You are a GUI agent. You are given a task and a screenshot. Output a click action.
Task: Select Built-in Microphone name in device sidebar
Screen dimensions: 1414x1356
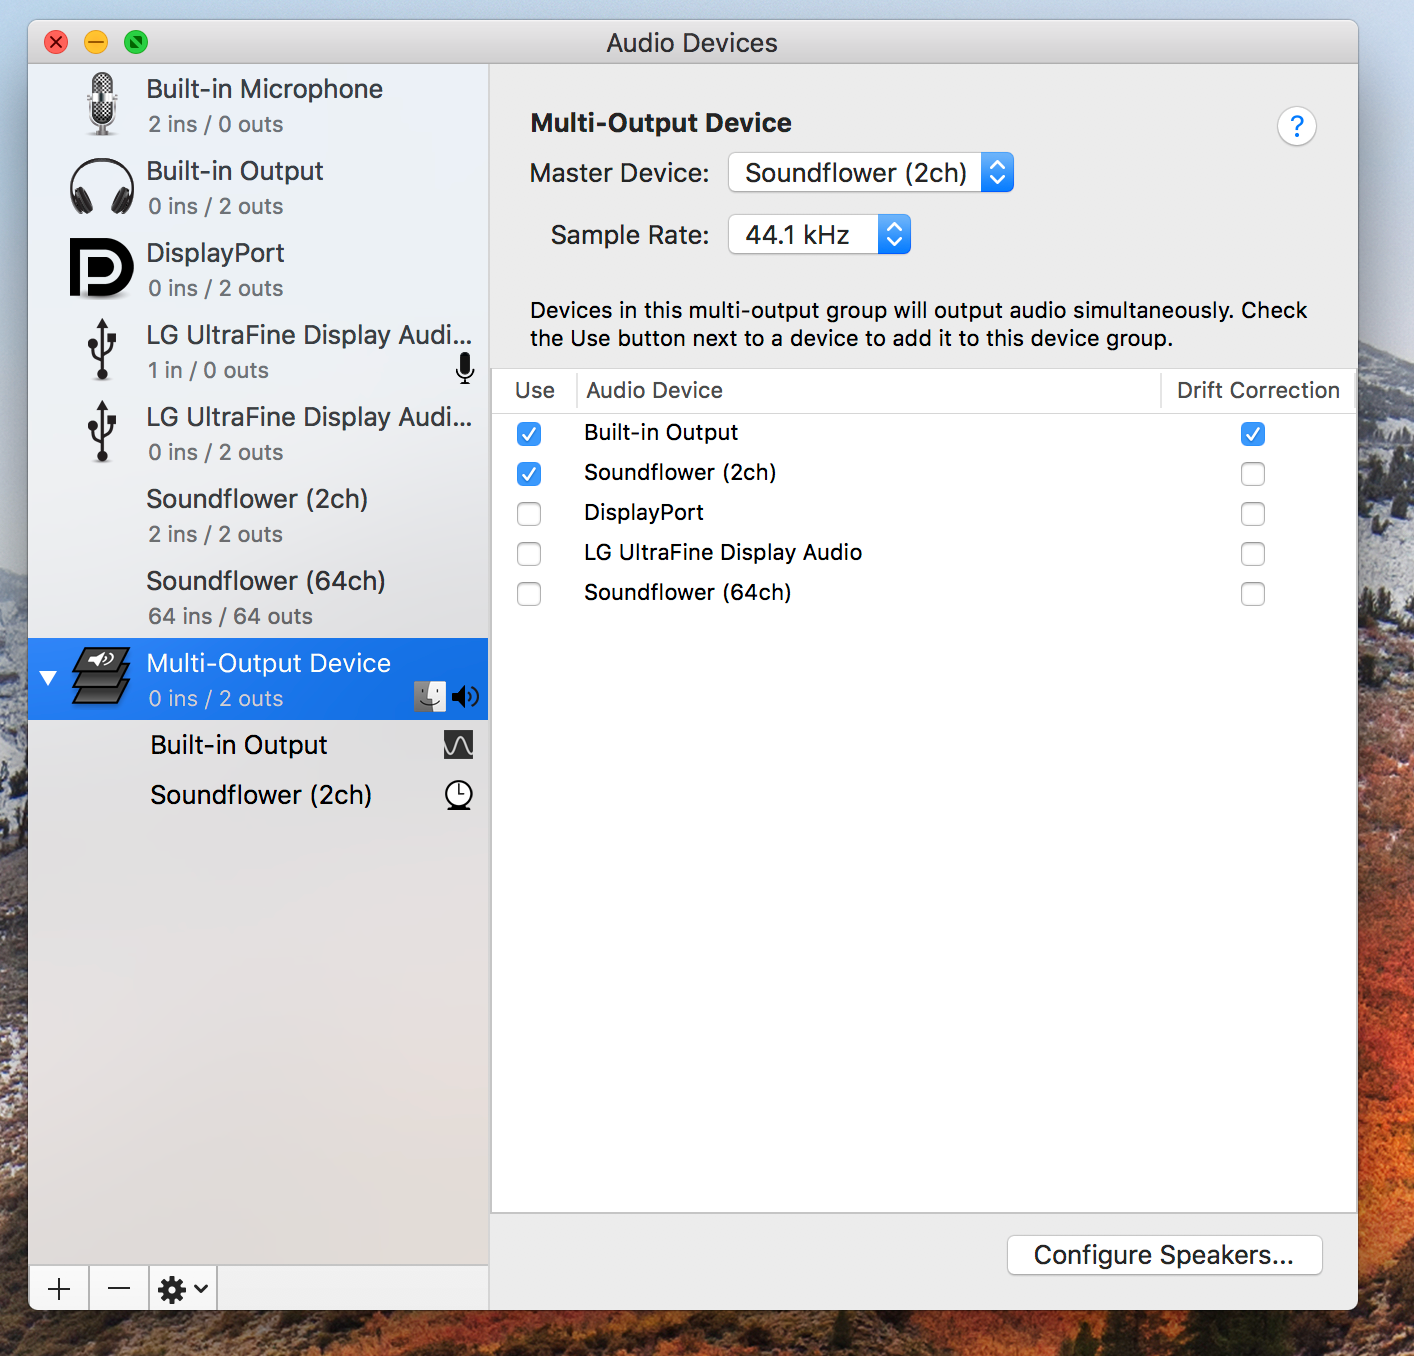click(265, 89)
